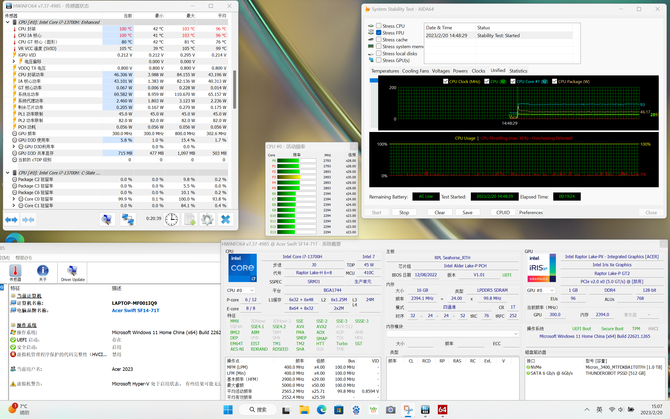Click the blue paw icon on taskbar
The height and width of the screenshot is (419, 670).
pyautogui.click(x=356, y=410)
